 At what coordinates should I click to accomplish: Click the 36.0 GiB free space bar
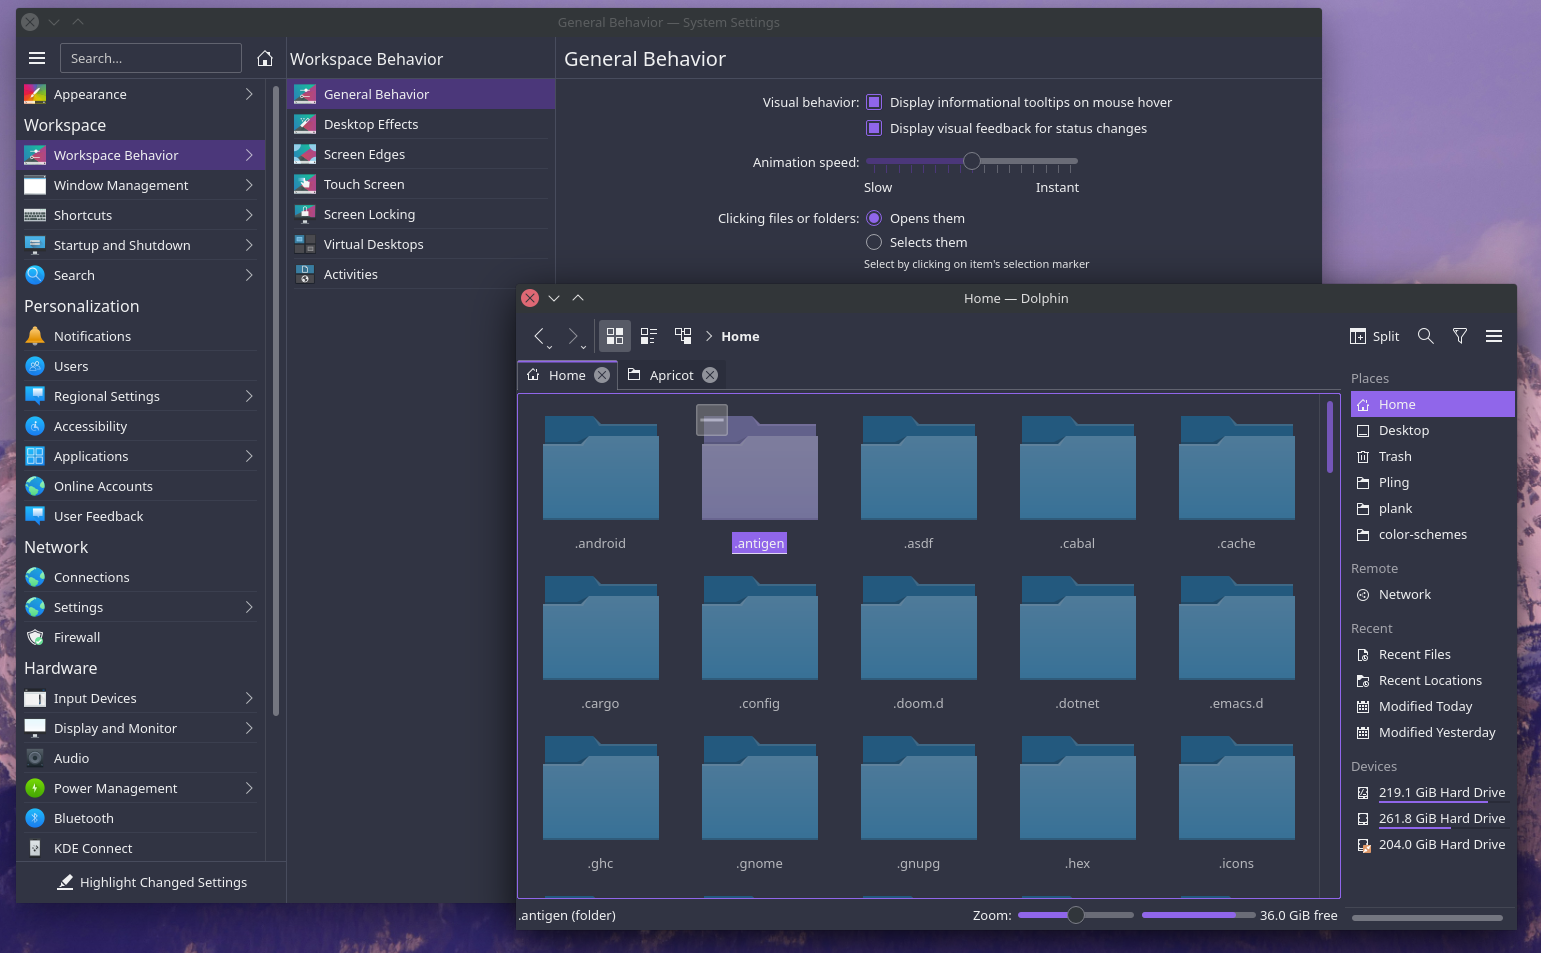click(1198, 915)
